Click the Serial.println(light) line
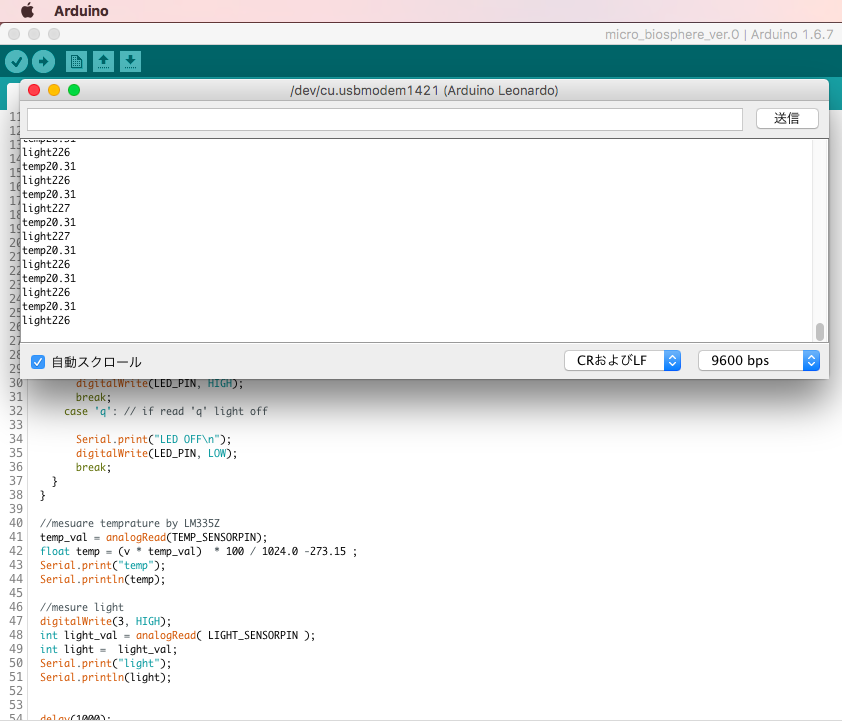This screenshot has height=721, width=842. click(106, 677)
